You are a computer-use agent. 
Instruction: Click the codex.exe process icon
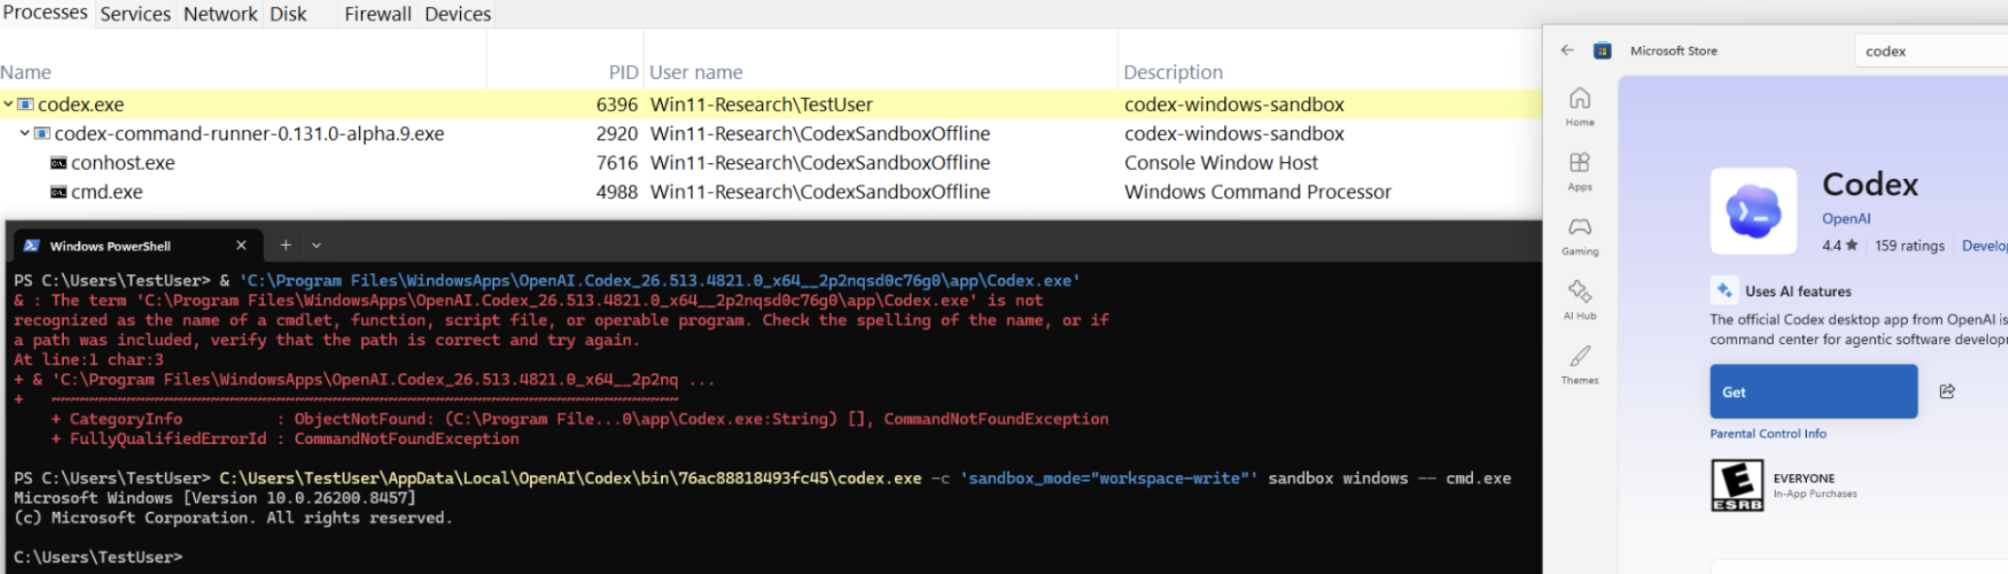(26, 104)
